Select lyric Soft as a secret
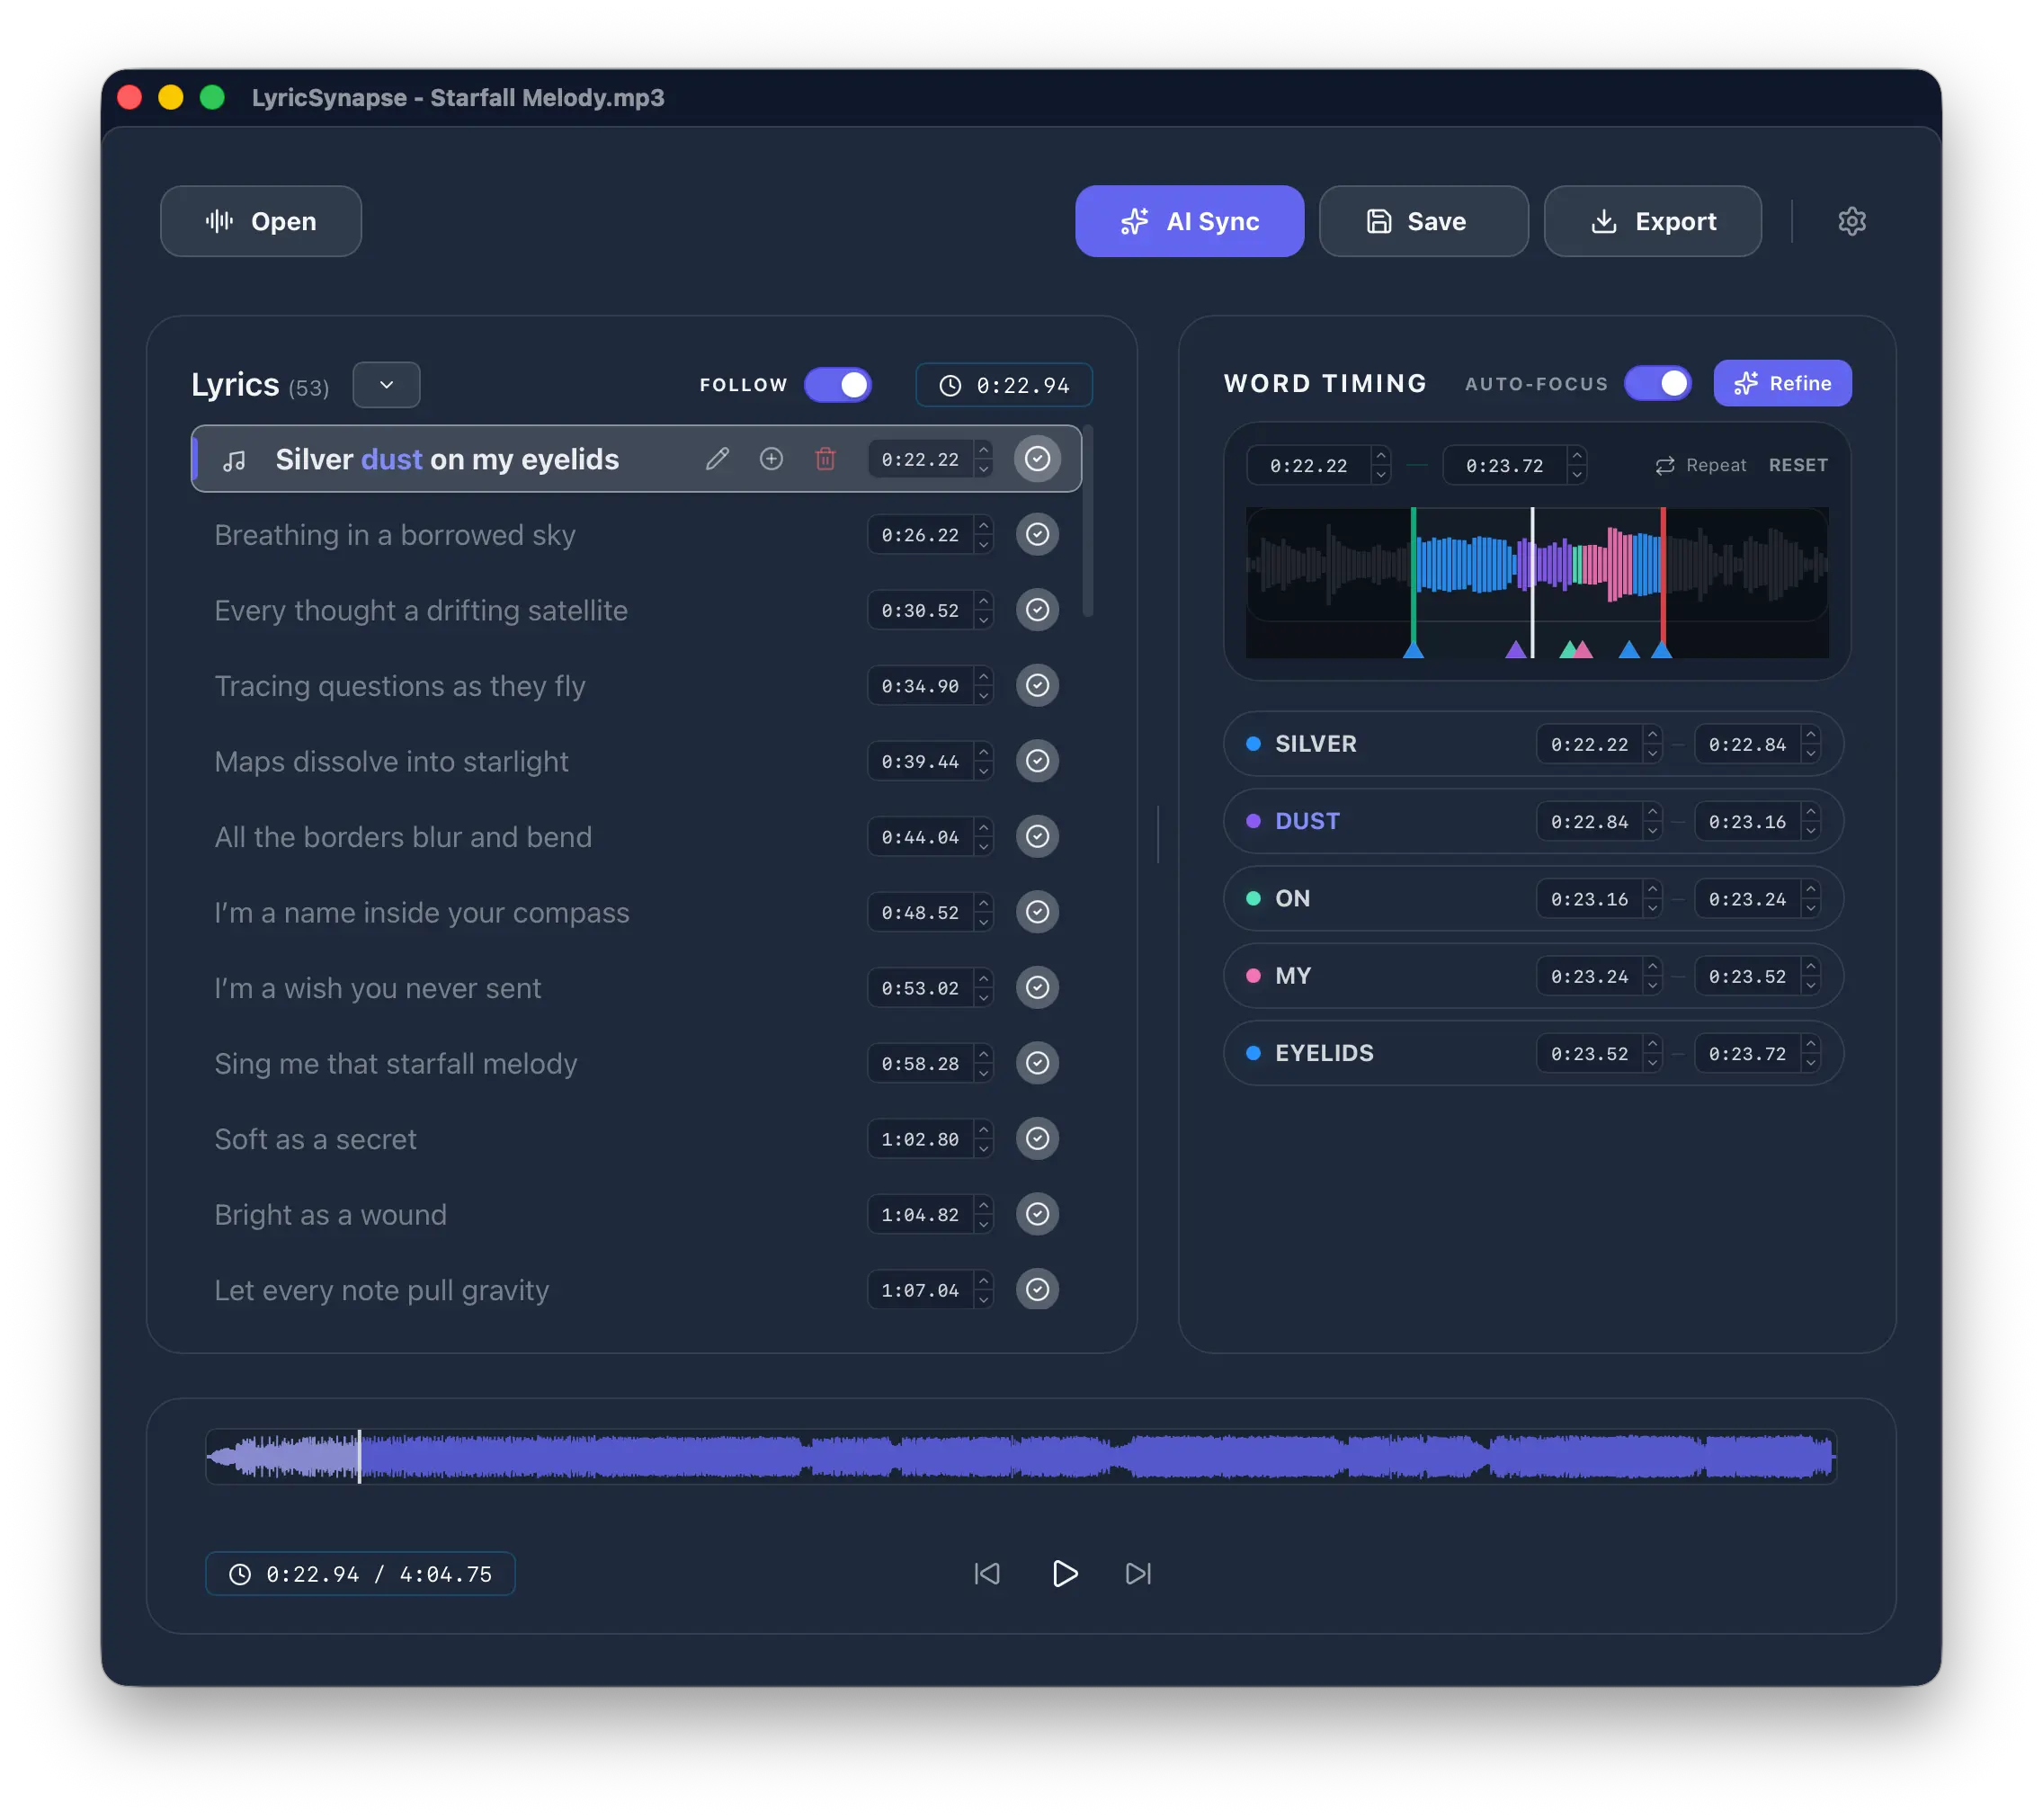The width and height of the screenshot is (2043, 1820). (315, 1139)
